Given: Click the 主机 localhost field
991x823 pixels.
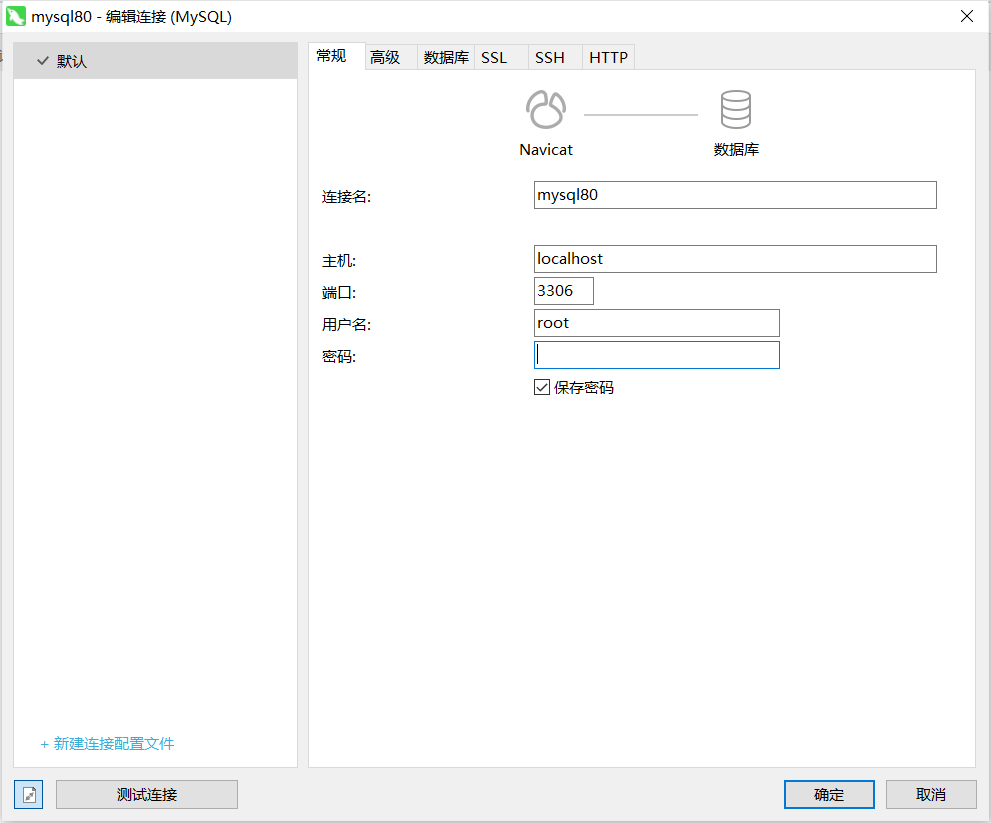Looking at the screenshot, I should 735,259.
